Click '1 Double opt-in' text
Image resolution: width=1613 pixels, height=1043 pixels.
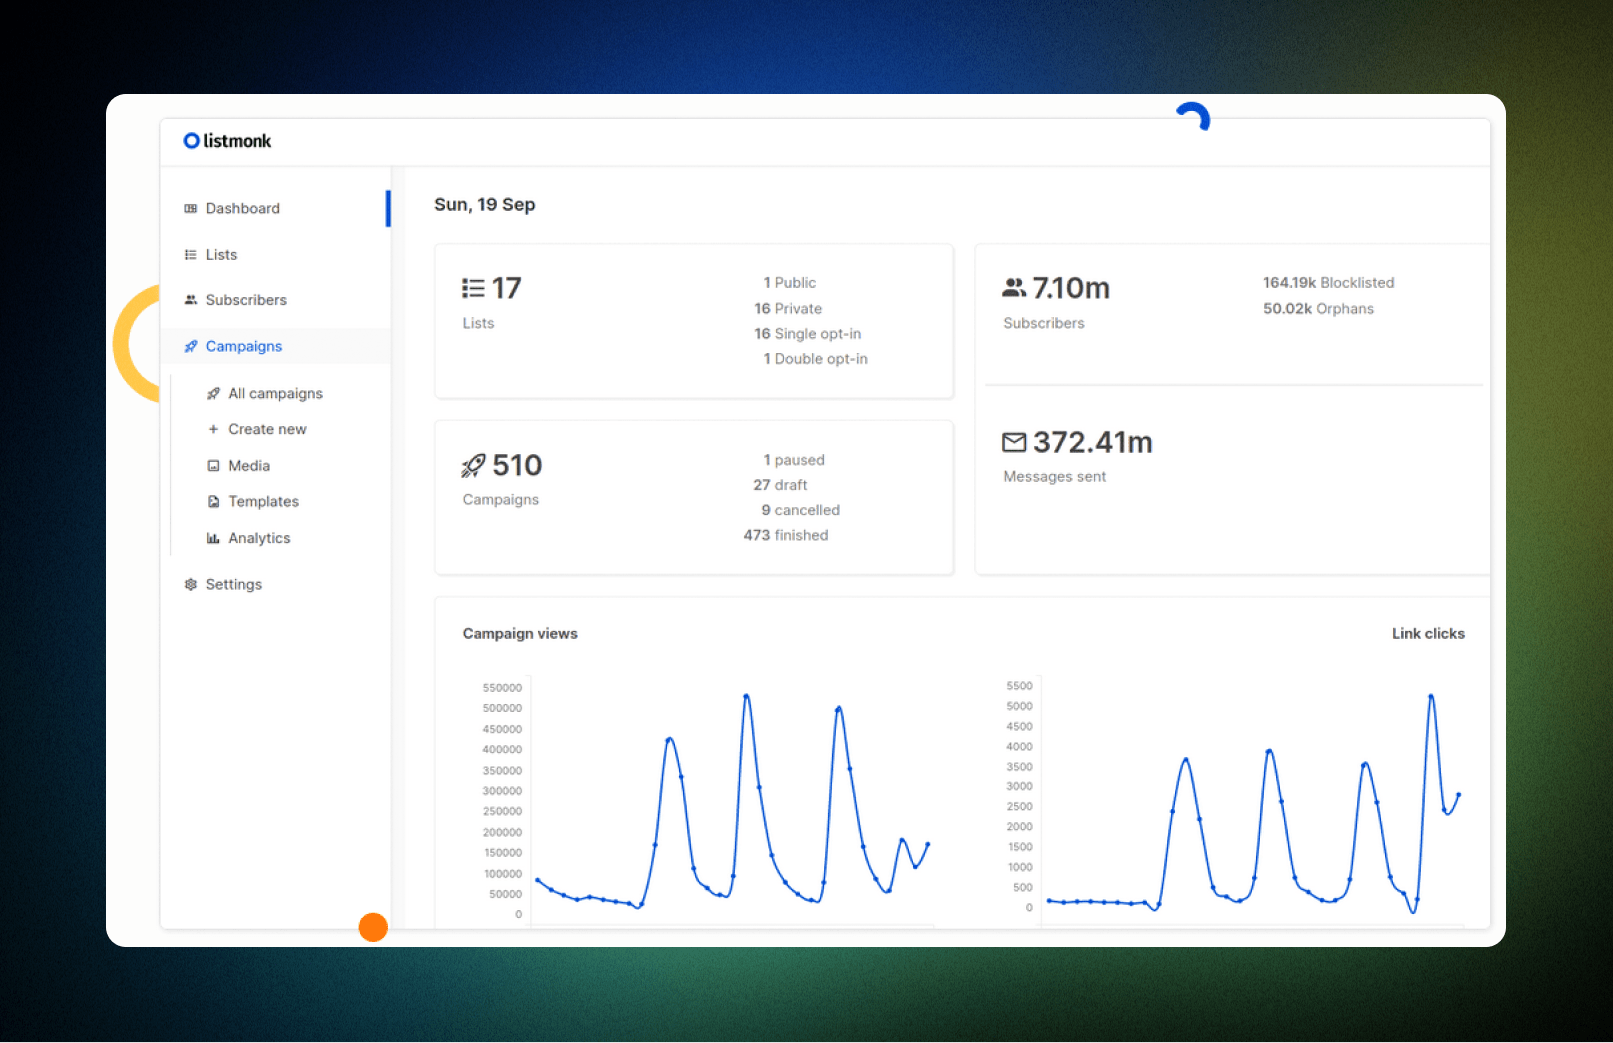pyautogui.click(x=816, y=359)
